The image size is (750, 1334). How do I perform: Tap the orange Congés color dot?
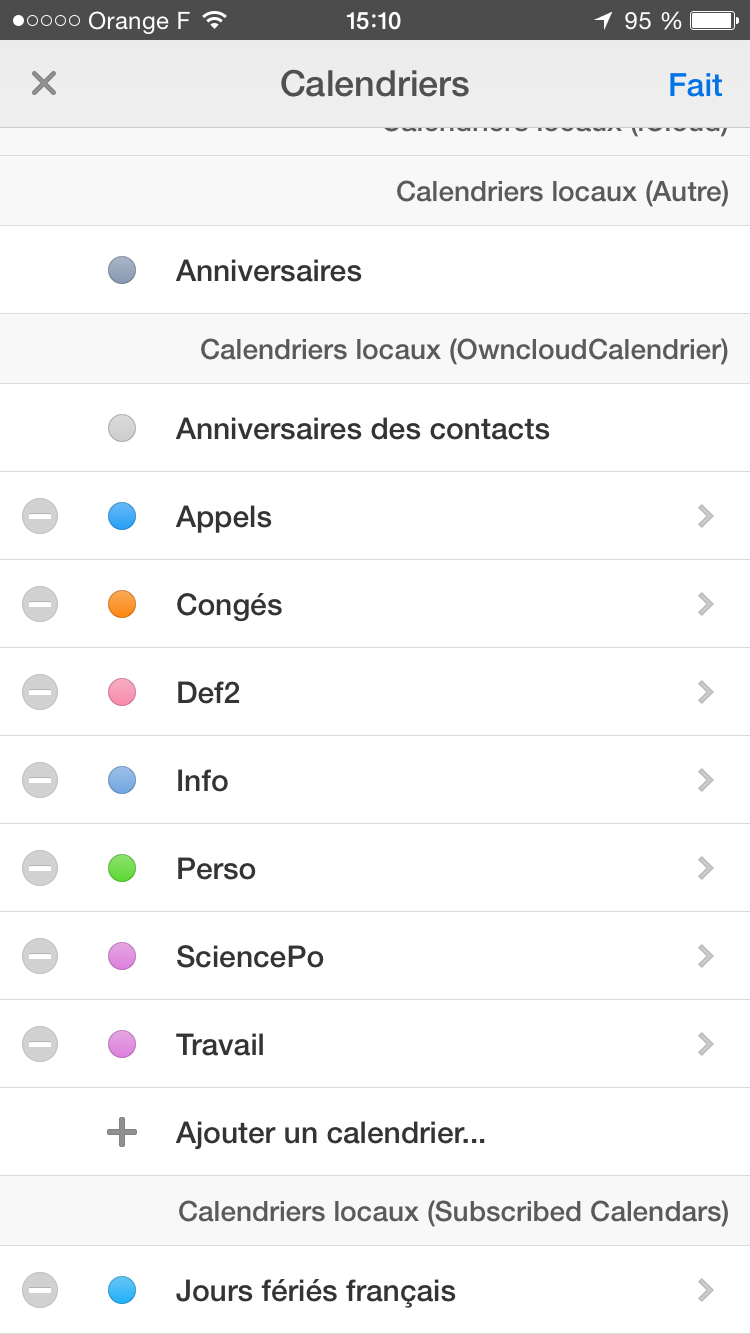pos(122,605)
